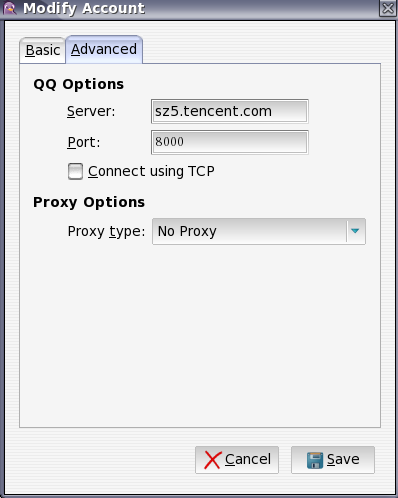Switch to the Basic tab
The height and width of the screenshot is (498, 398).
point(43,50)
